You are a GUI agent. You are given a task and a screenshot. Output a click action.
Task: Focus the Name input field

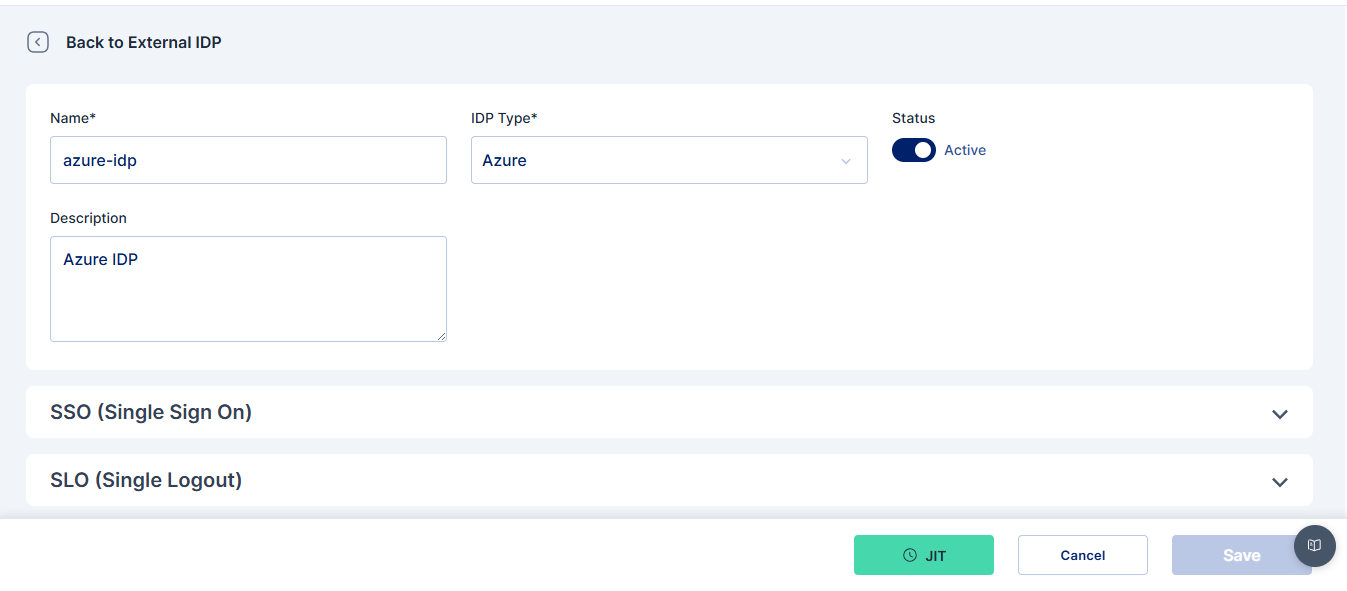[248, 160]
